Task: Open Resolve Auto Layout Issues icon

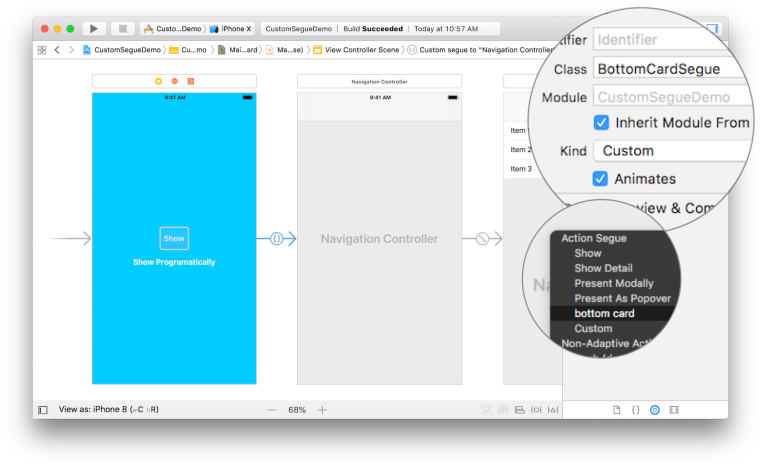Action: pyautogui.click(x=553, y=410)
